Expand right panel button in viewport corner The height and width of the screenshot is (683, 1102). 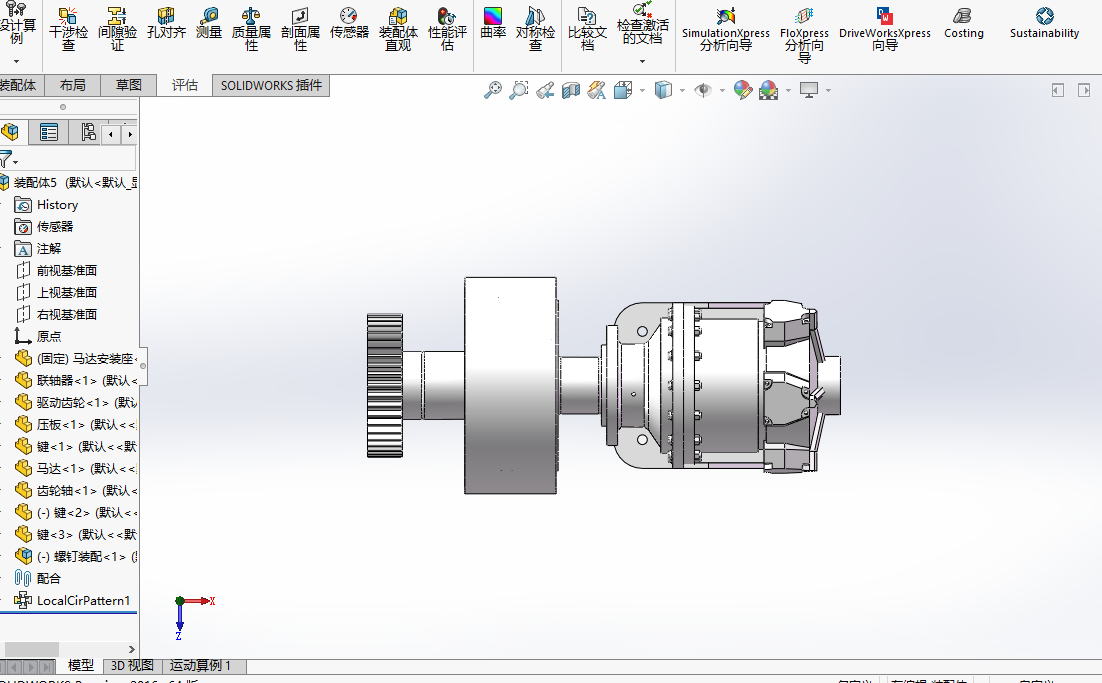coord(1084,90)
